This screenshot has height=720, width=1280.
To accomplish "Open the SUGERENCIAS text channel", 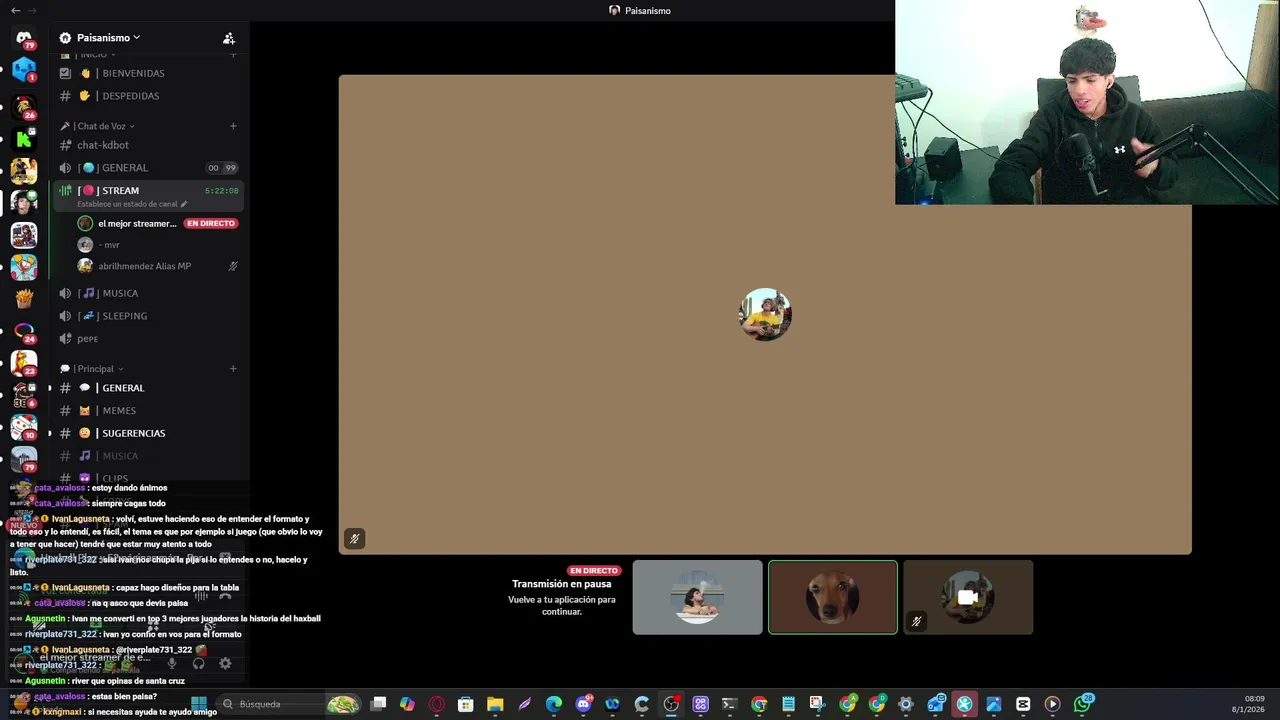I will click(147, 433).
